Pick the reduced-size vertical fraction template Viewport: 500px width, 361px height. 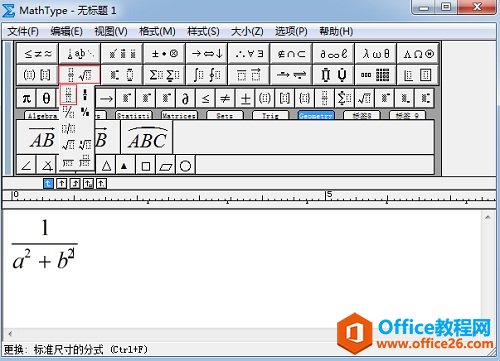85,95
